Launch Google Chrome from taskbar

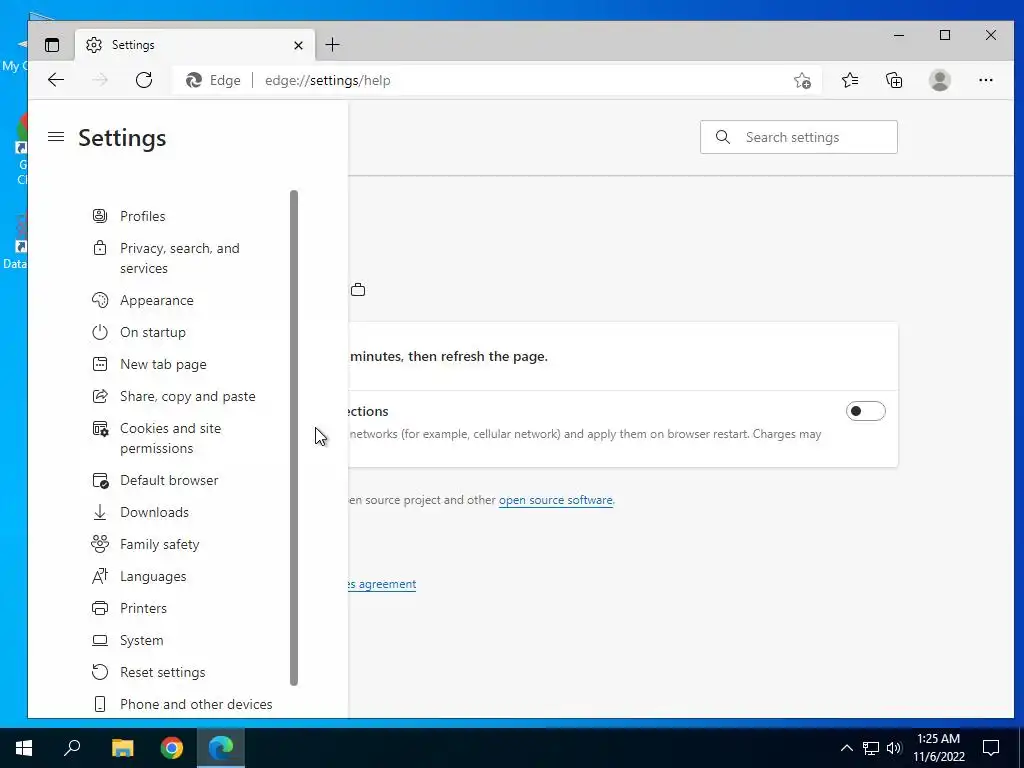pyautogui.click(x=172, y=748)
